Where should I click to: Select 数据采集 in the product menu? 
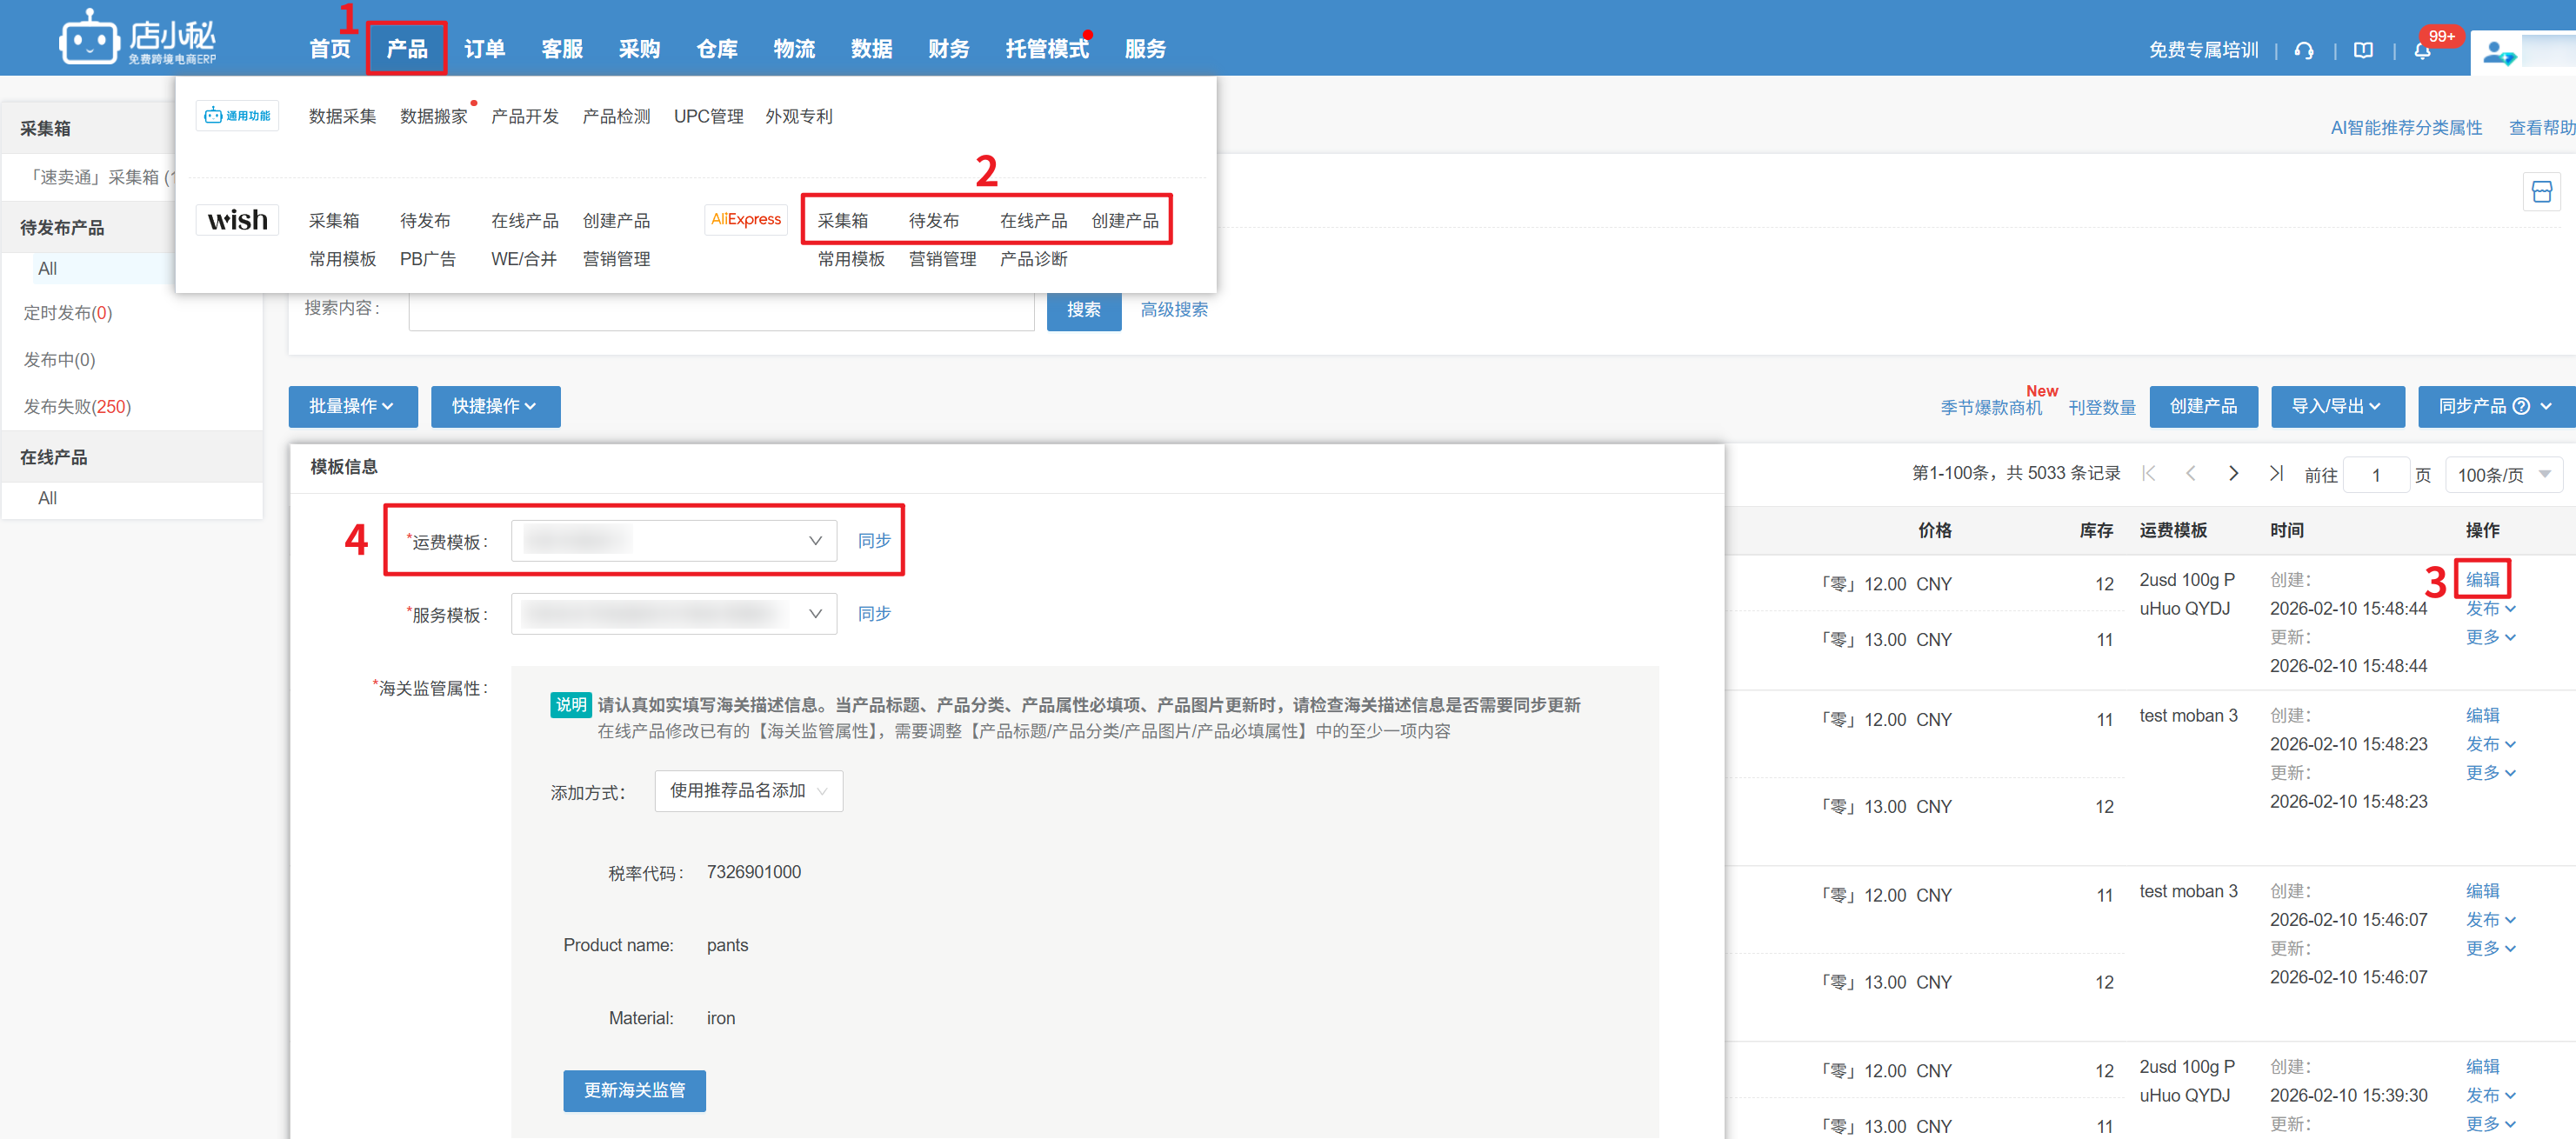pos(342,117)
